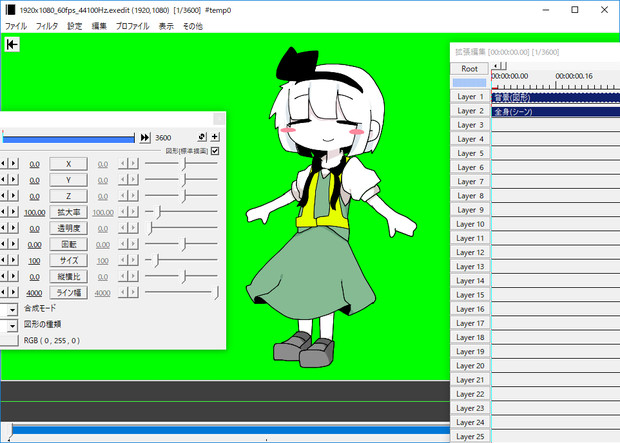The height and width of the screenshot is (443, 620).
Task: Click the jump-to-start arrow icon in preview
Action: 13,45
